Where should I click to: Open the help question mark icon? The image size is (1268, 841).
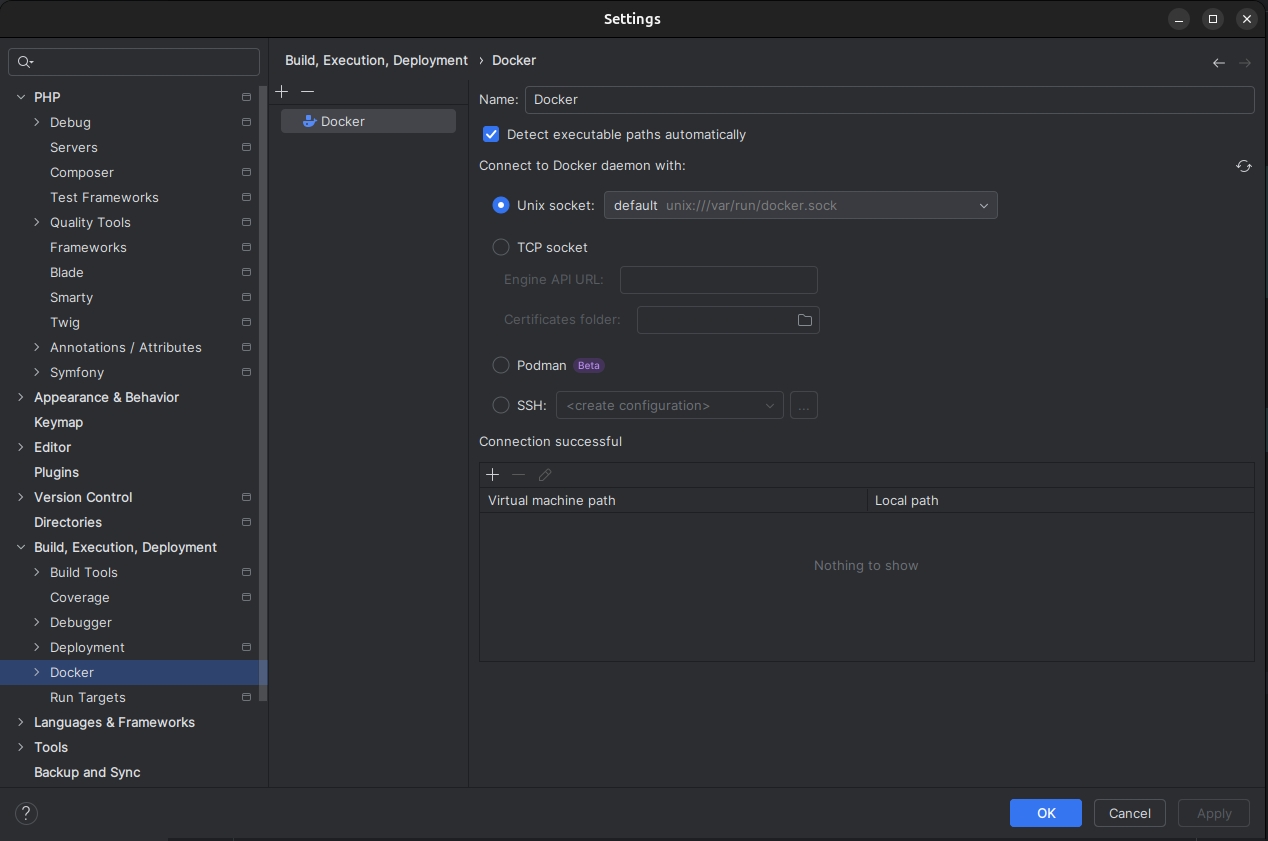(27, 813)
